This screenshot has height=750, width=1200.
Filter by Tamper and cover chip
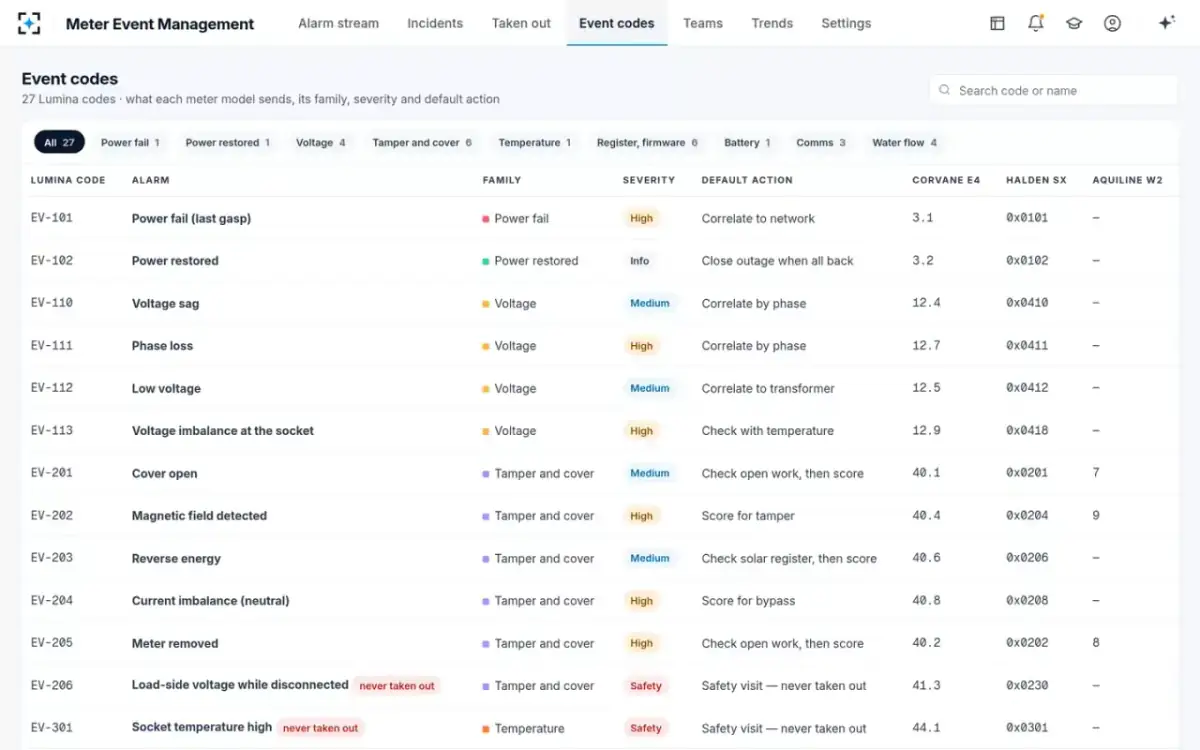coord(422,143)
